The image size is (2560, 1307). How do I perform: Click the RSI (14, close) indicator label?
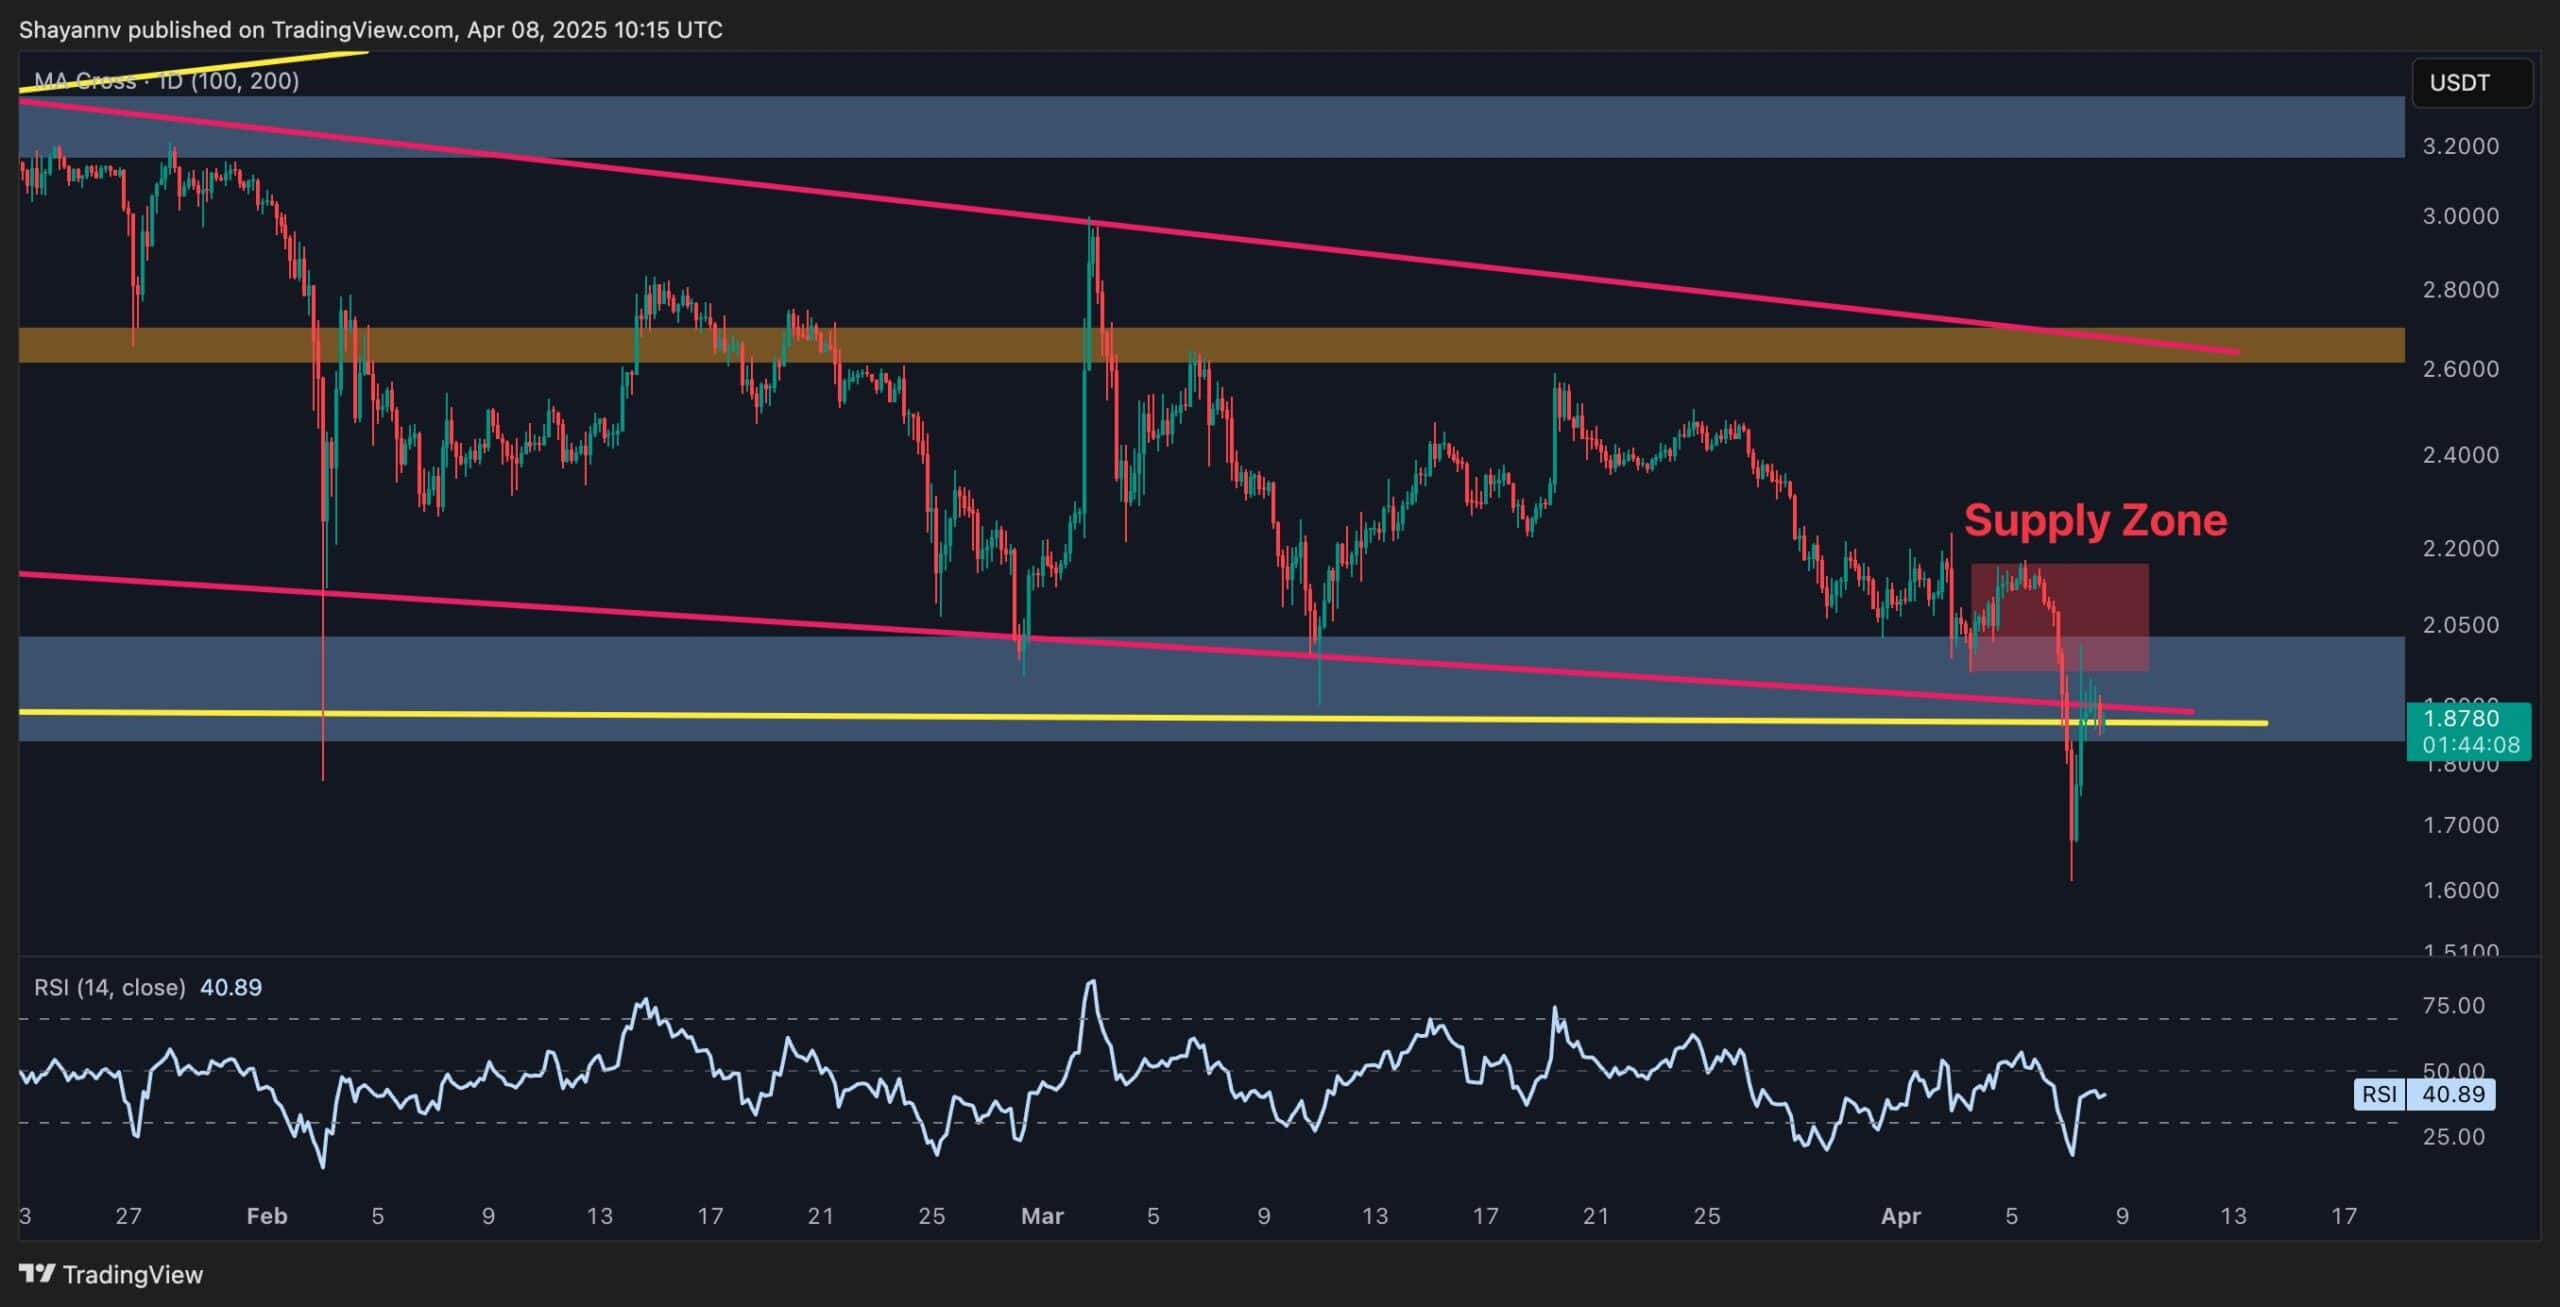point(110,988)
